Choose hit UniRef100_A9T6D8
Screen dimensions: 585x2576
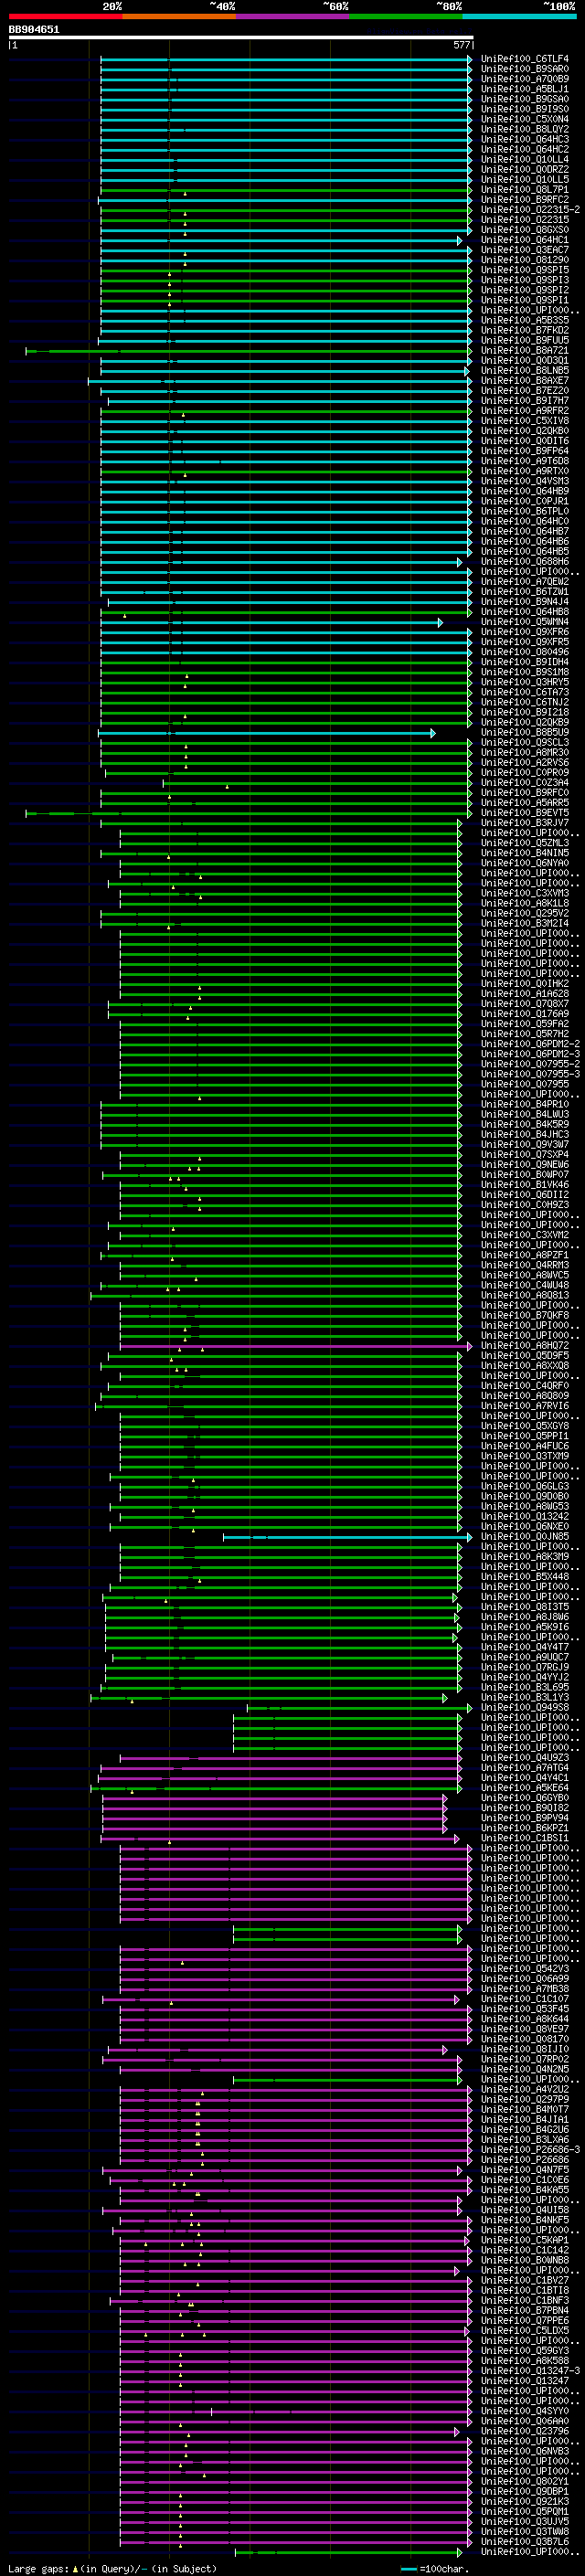point(524,461)
